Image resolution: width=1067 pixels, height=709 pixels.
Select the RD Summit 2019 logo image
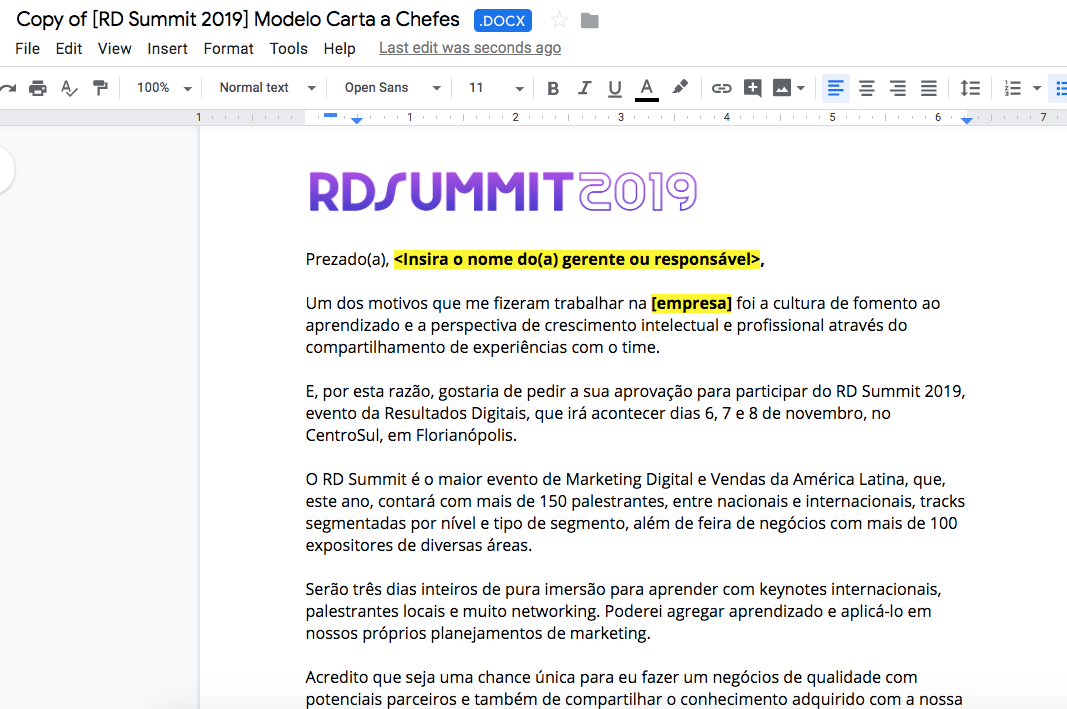point(503,191)
